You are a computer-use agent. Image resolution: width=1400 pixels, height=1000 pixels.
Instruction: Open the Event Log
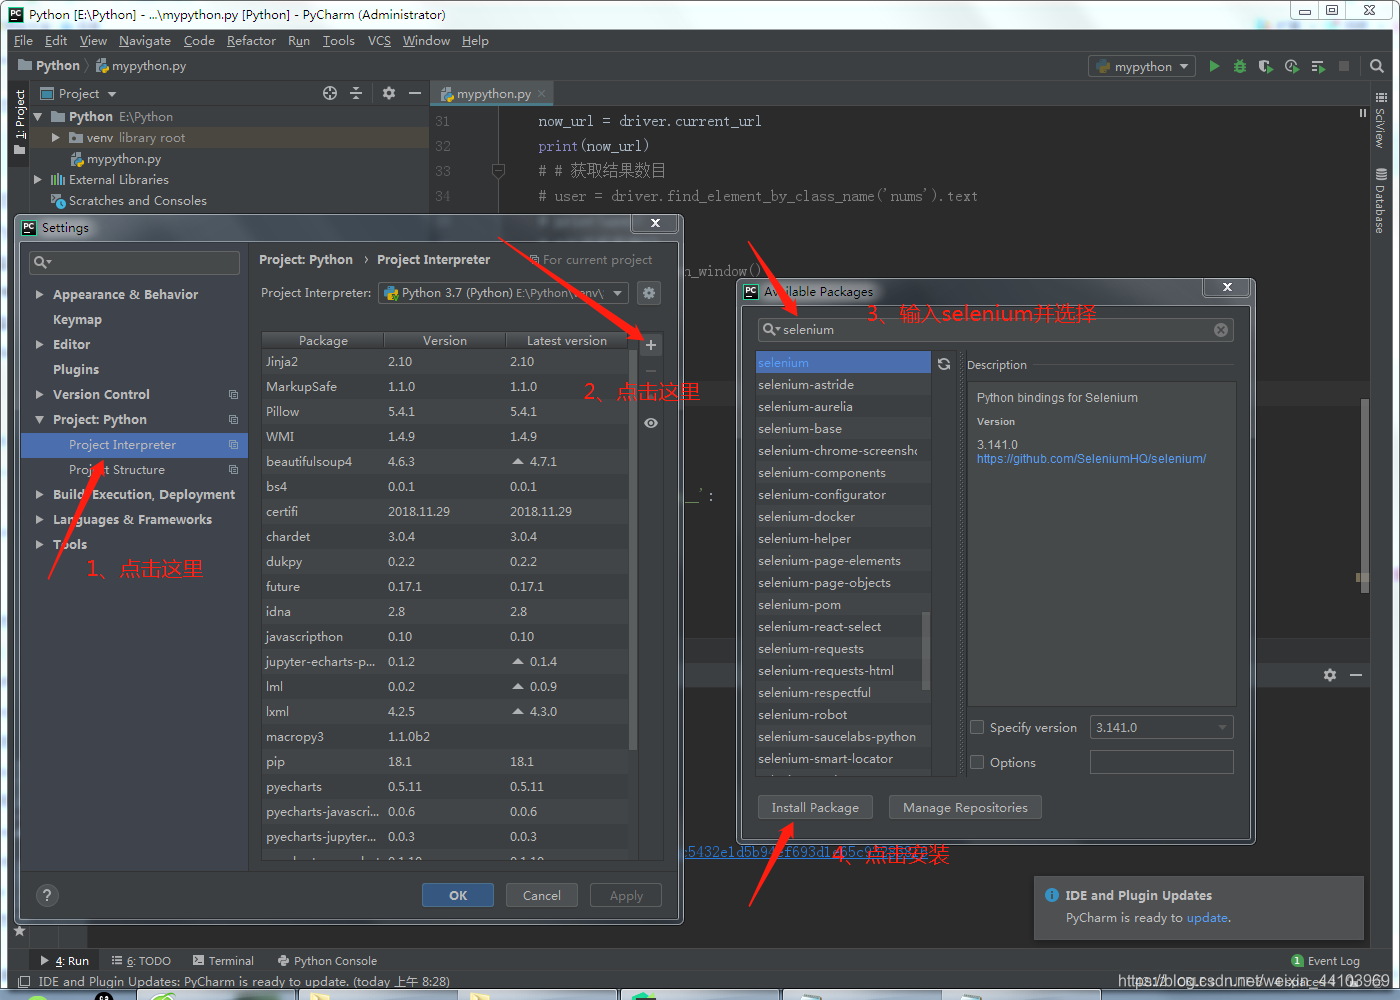point(1326,961)
